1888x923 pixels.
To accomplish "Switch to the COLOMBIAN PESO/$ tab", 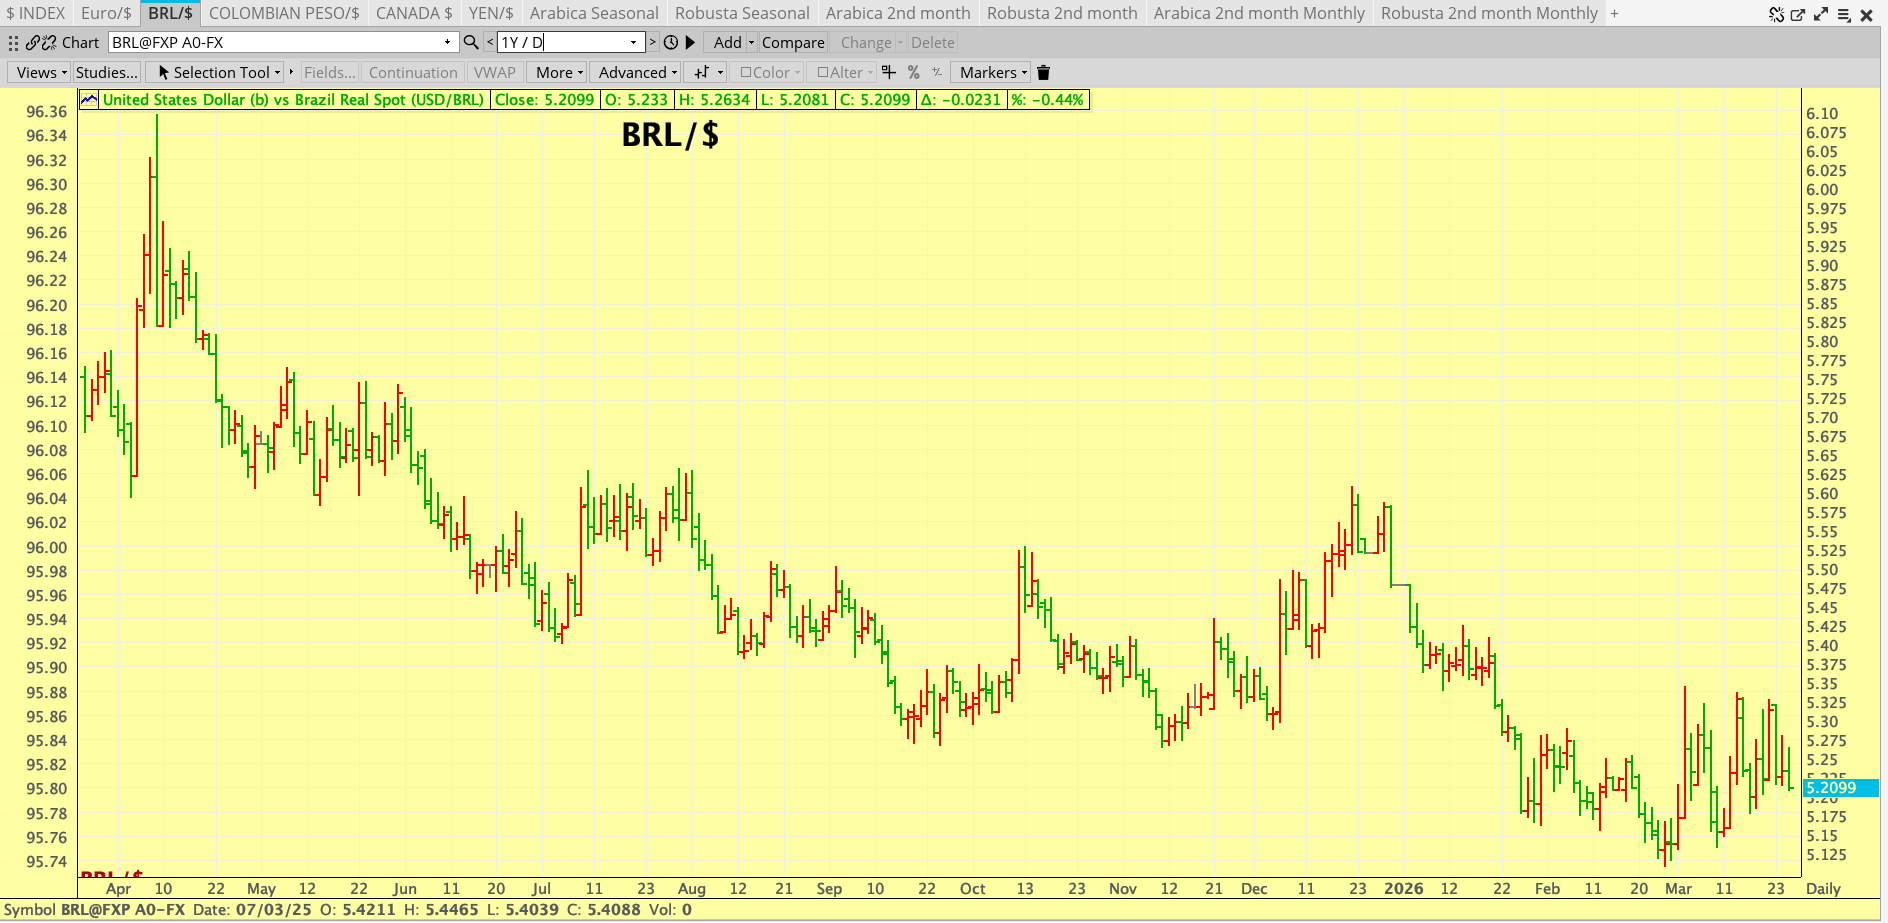I will coord(284,13).
